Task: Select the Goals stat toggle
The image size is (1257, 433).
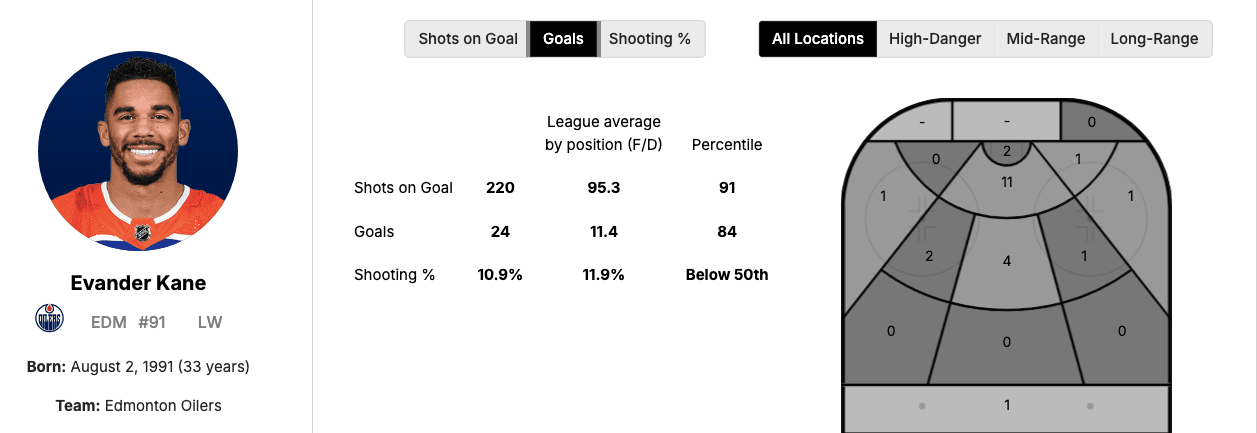Action: [563, 39]
